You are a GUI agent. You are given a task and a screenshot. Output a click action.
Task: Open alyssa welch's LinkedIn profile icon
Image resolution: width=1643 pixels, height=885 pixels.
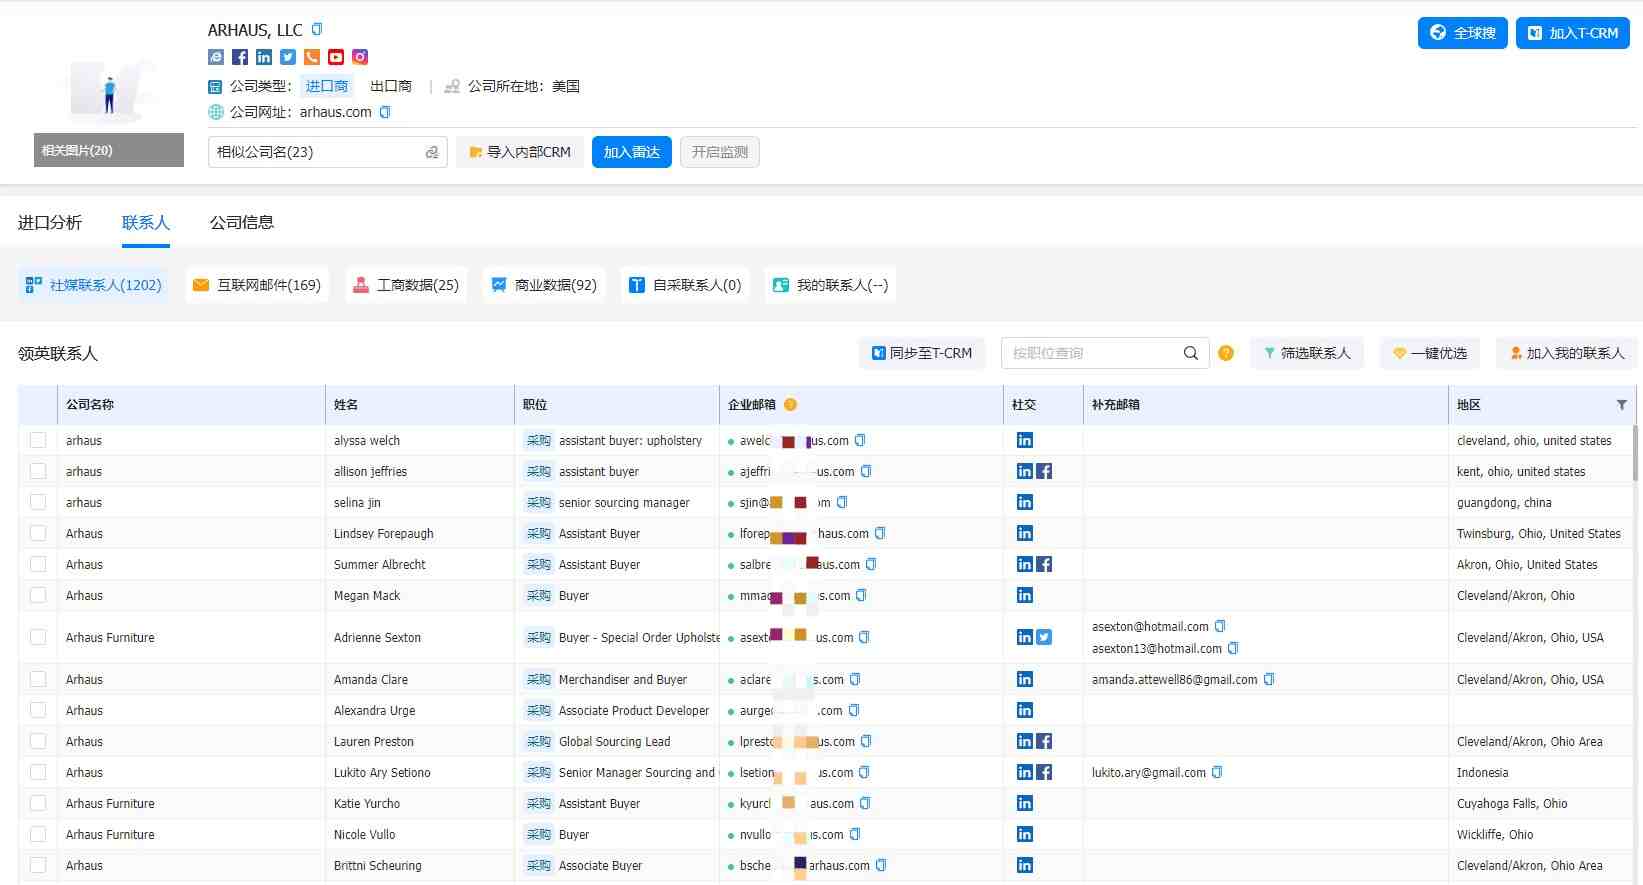(1025, 440)
